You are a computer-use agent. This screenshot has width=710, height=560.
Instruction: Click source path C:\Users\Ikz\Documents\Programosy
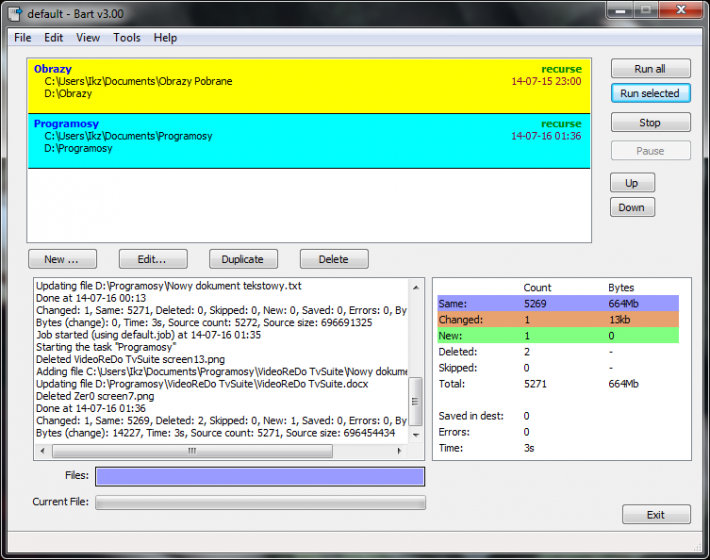(x=128, y=136)
